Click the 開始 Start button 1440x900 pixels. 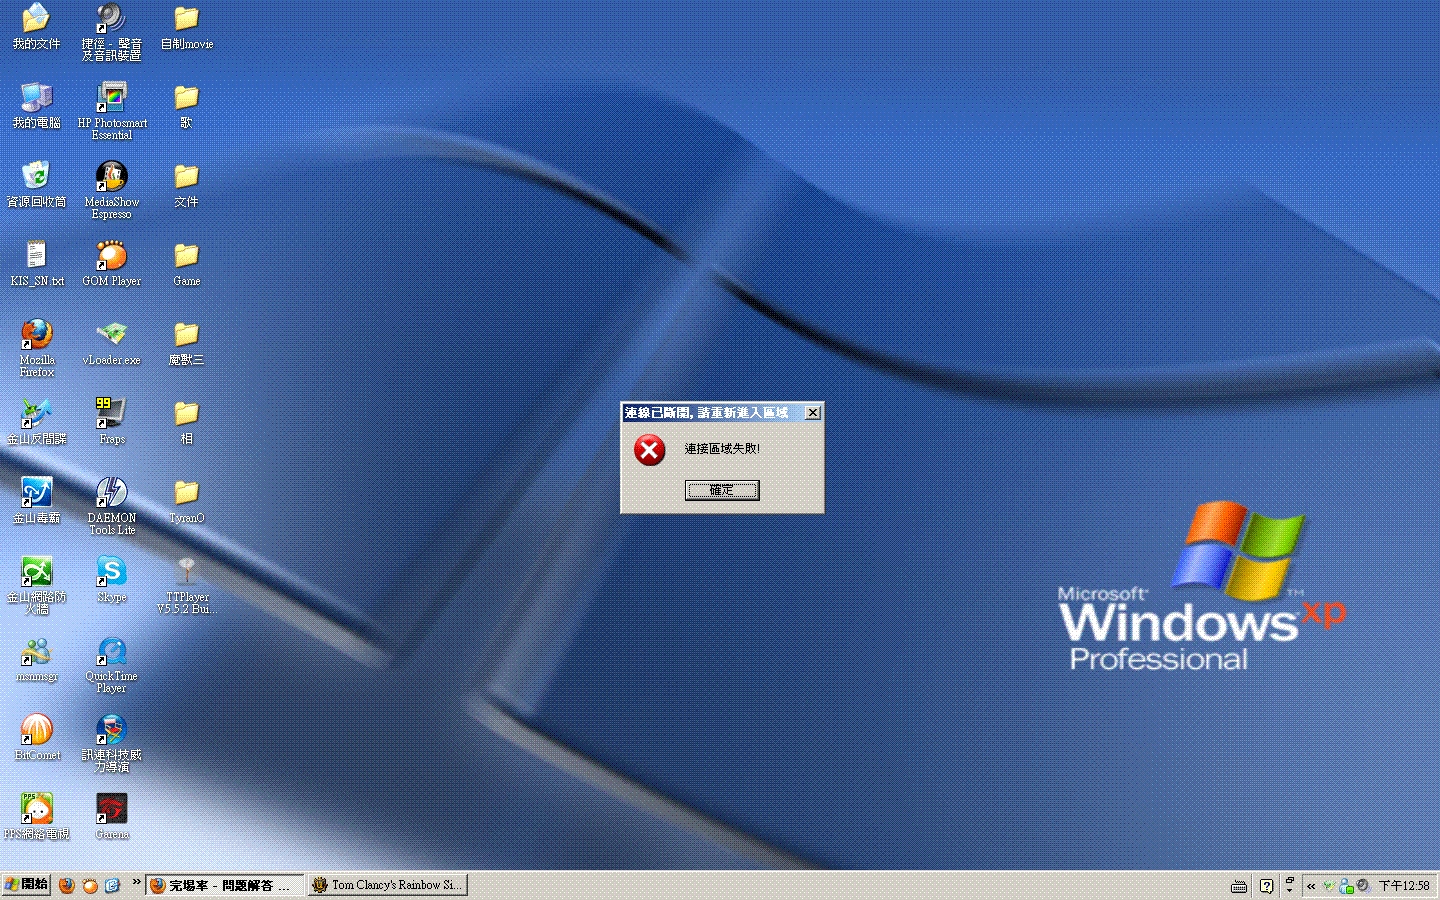click(x=27, y=885)
